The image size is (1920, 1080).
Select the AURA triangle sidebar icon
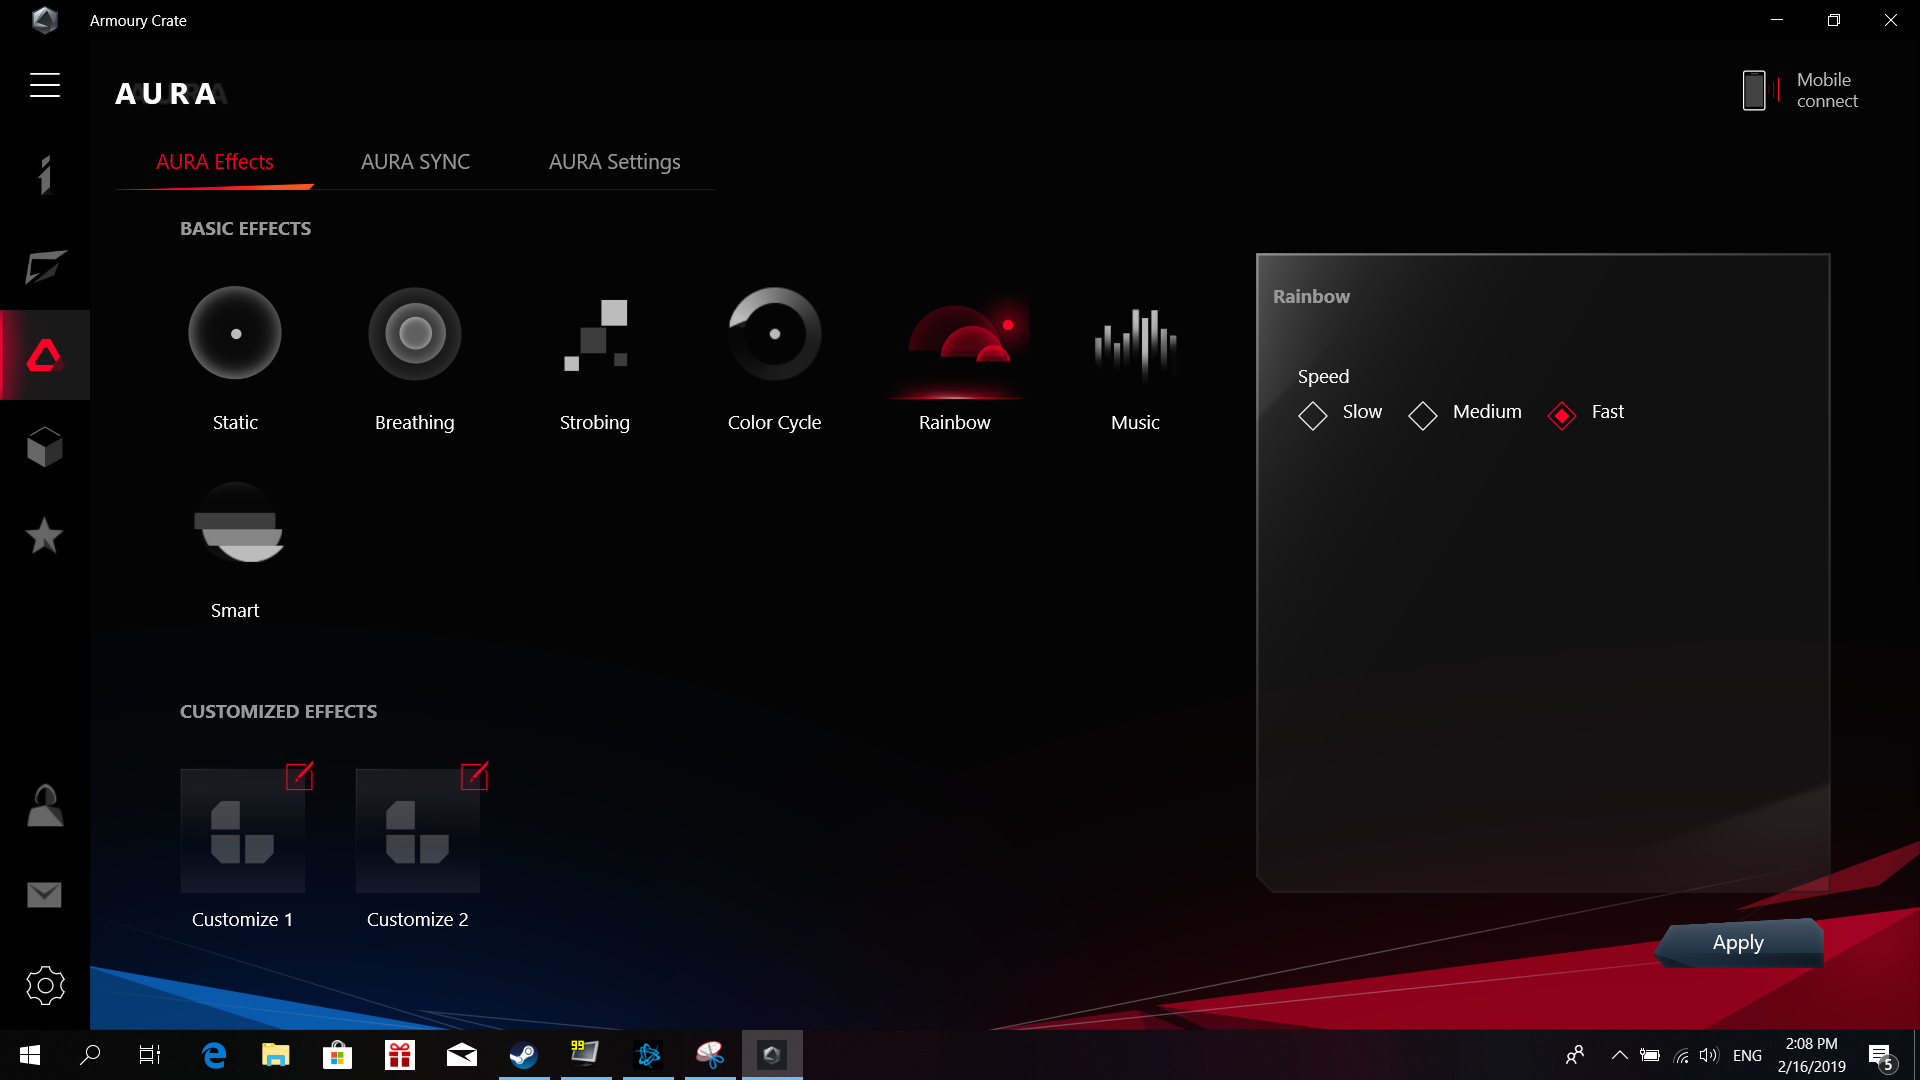pyautogui.click(x=45, y=355)
